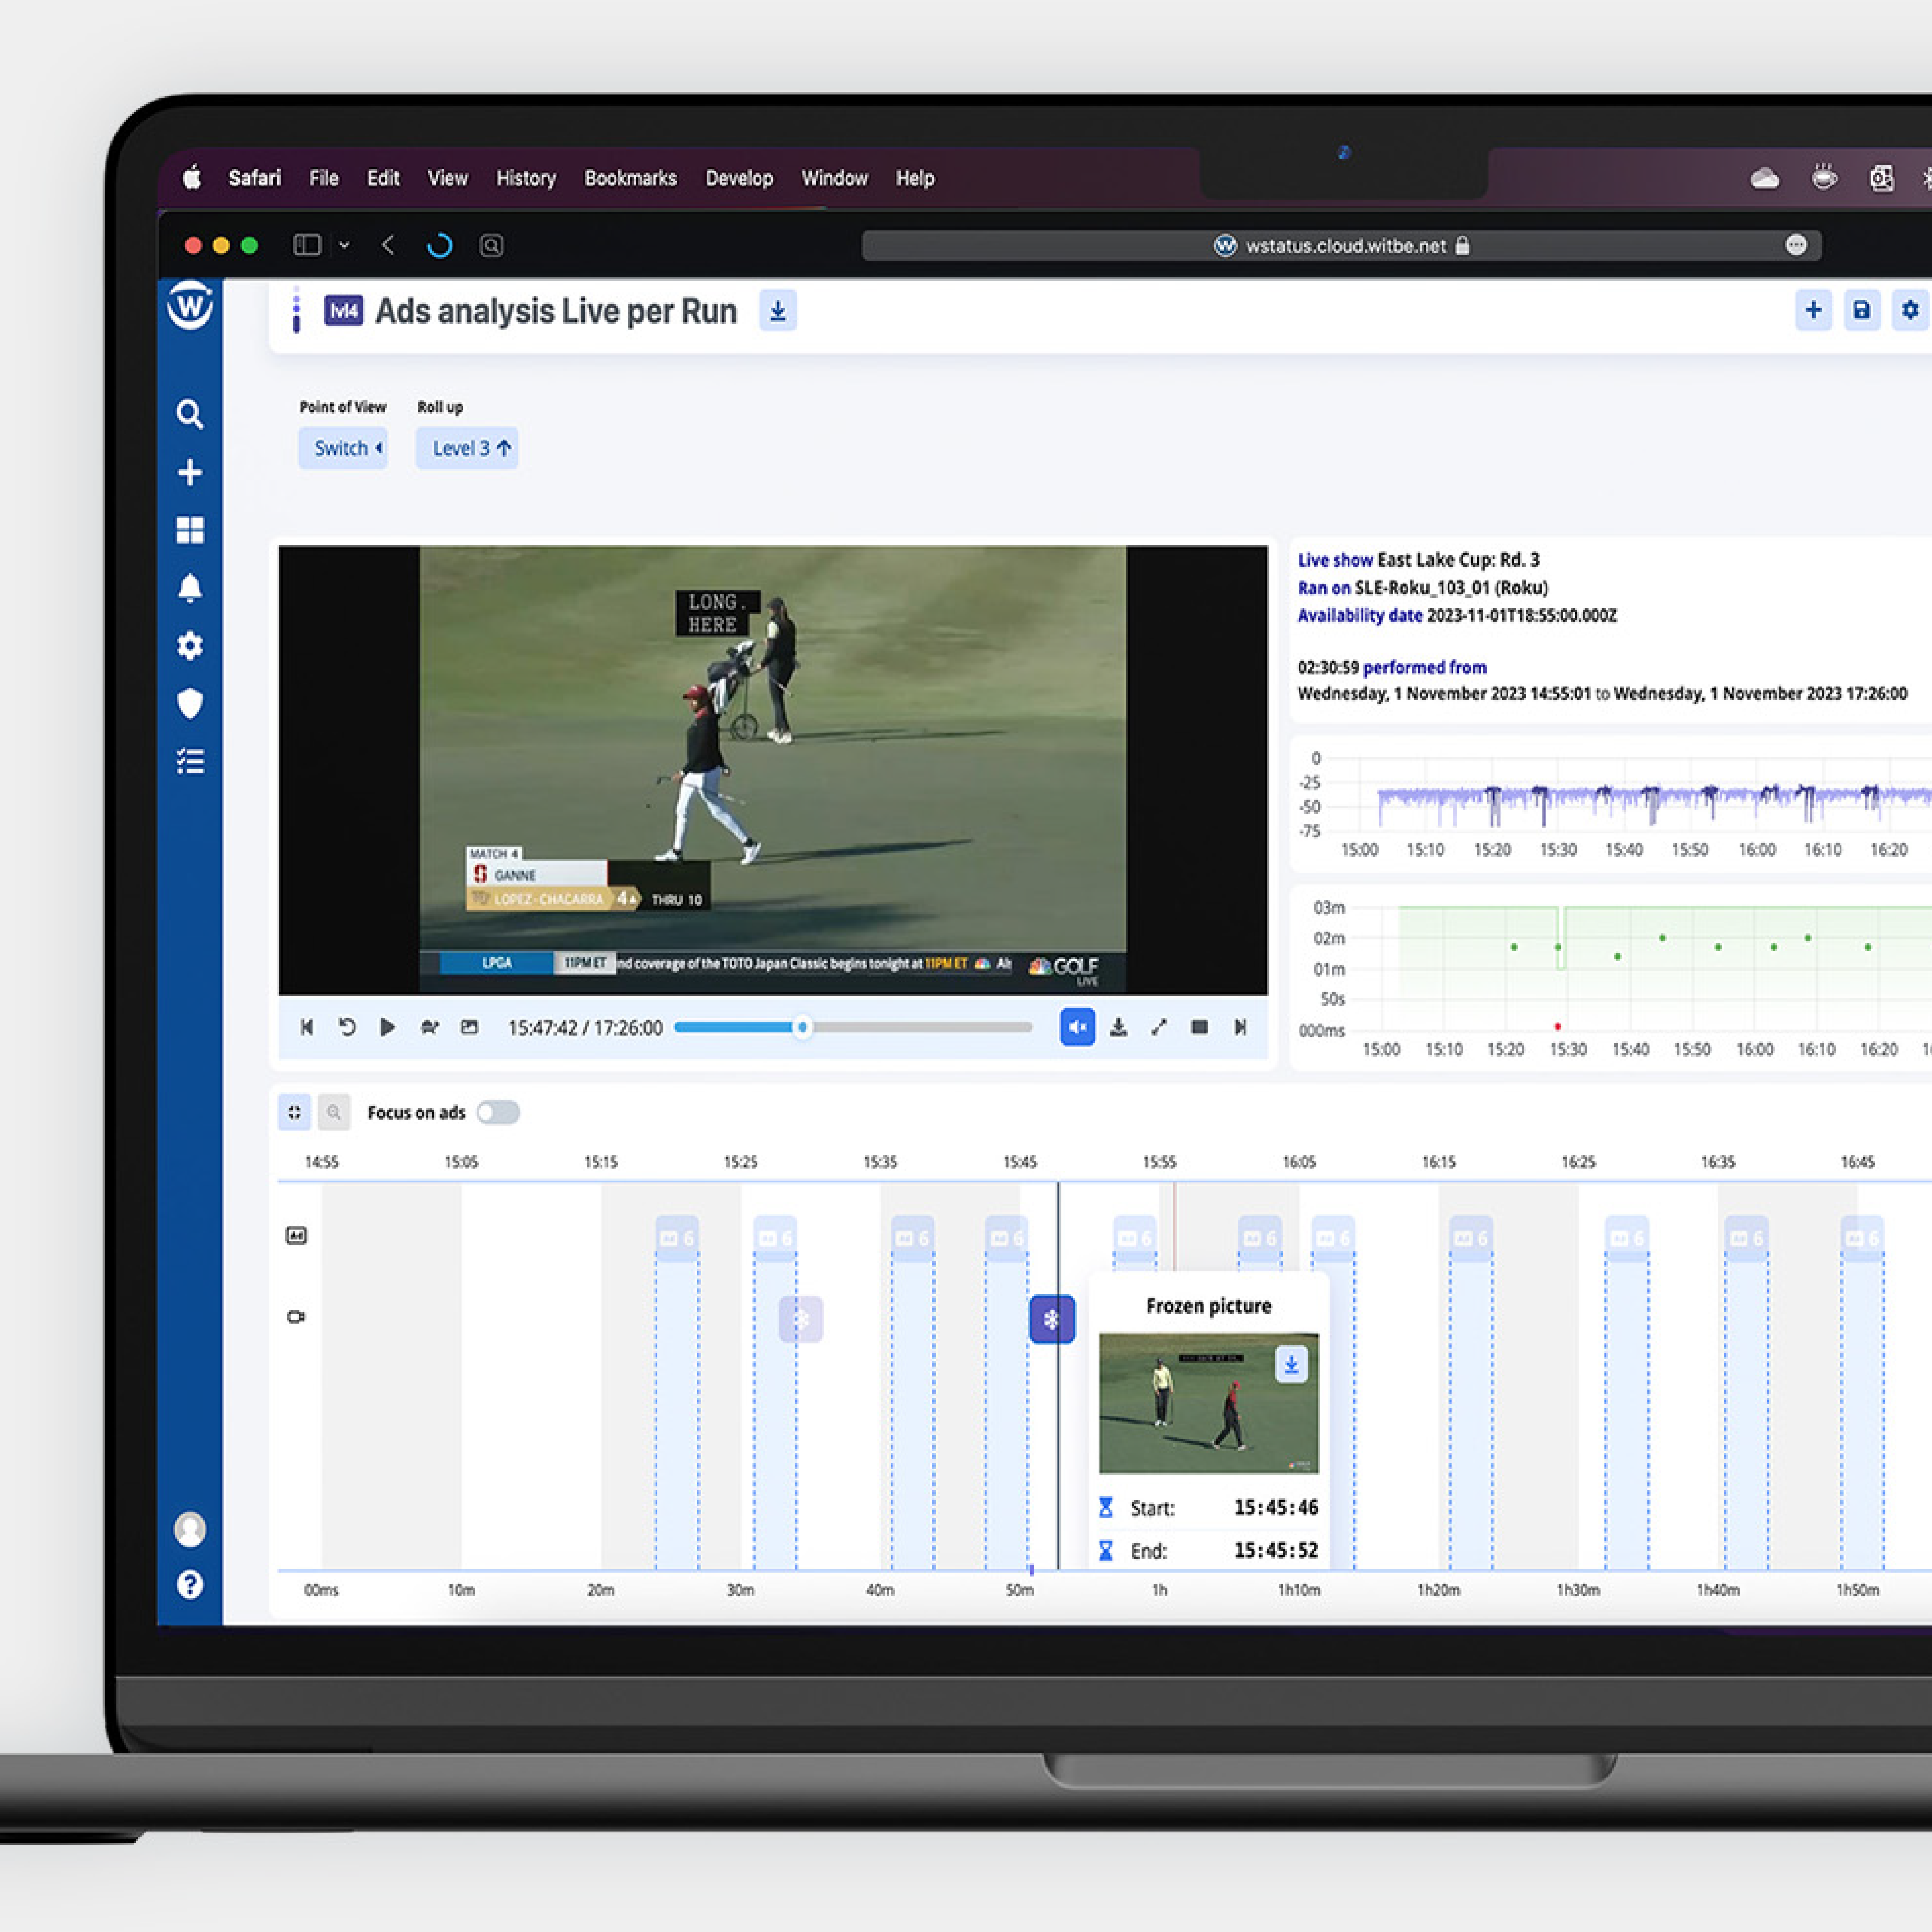1932x1932 pixels.
Task: Unmute the video player audio
Action: click(x=1077, y=1027)
